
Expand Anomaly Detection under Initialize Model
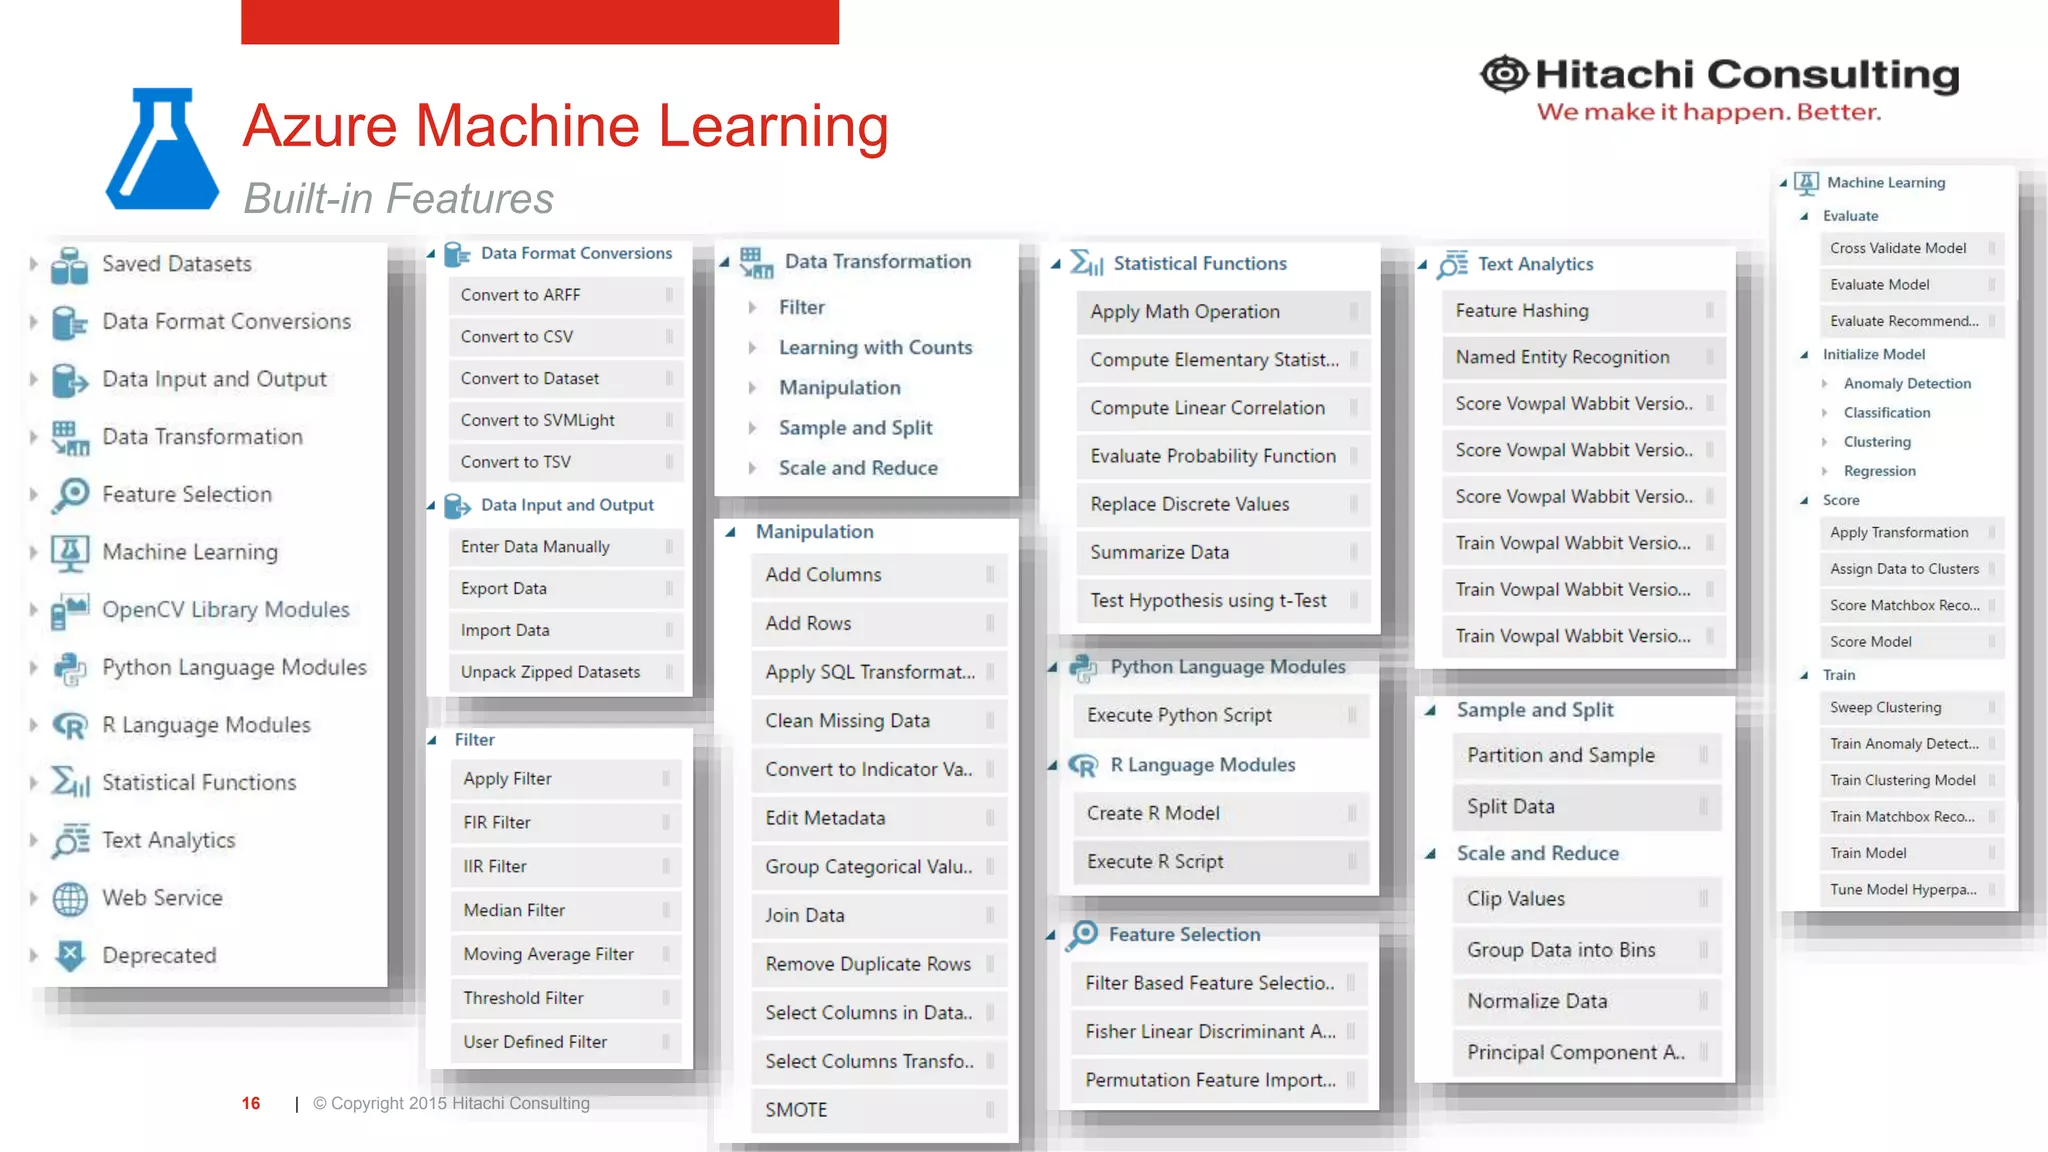coord(1824,384)
